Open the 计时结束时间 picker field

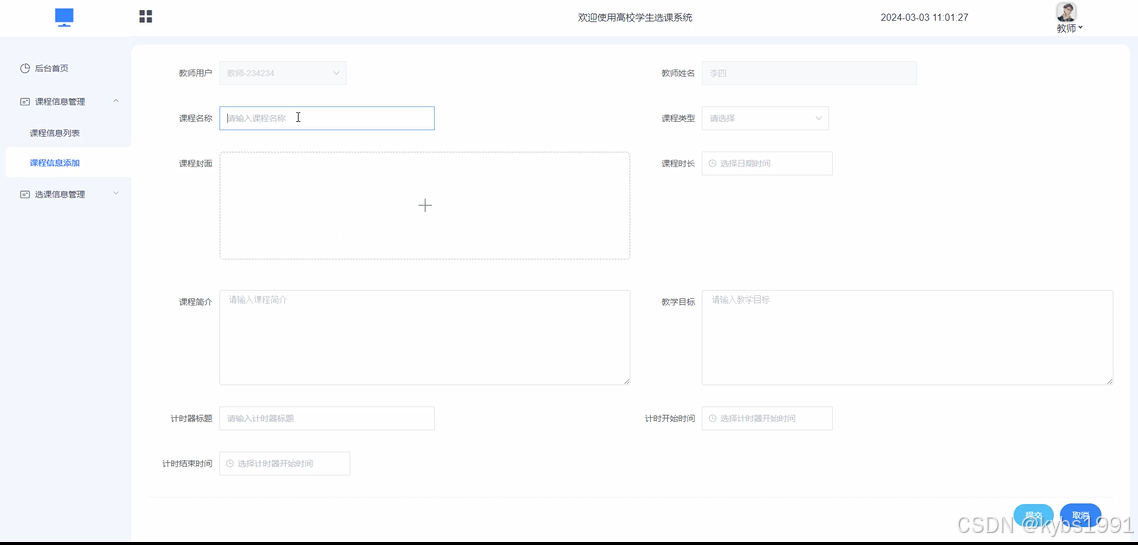point(284,463)
